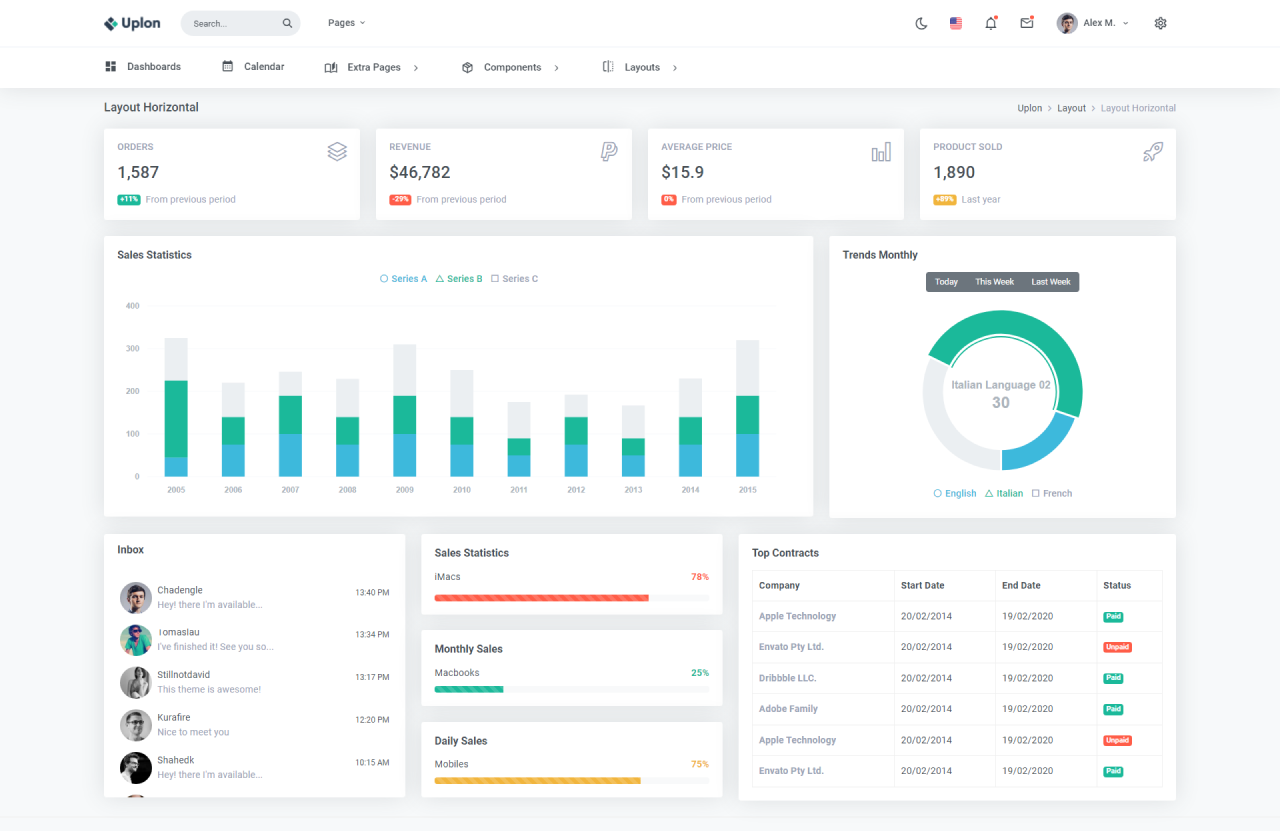
Task: Expand the Extra Pages chevron
Action: click(x=416, y=68)
